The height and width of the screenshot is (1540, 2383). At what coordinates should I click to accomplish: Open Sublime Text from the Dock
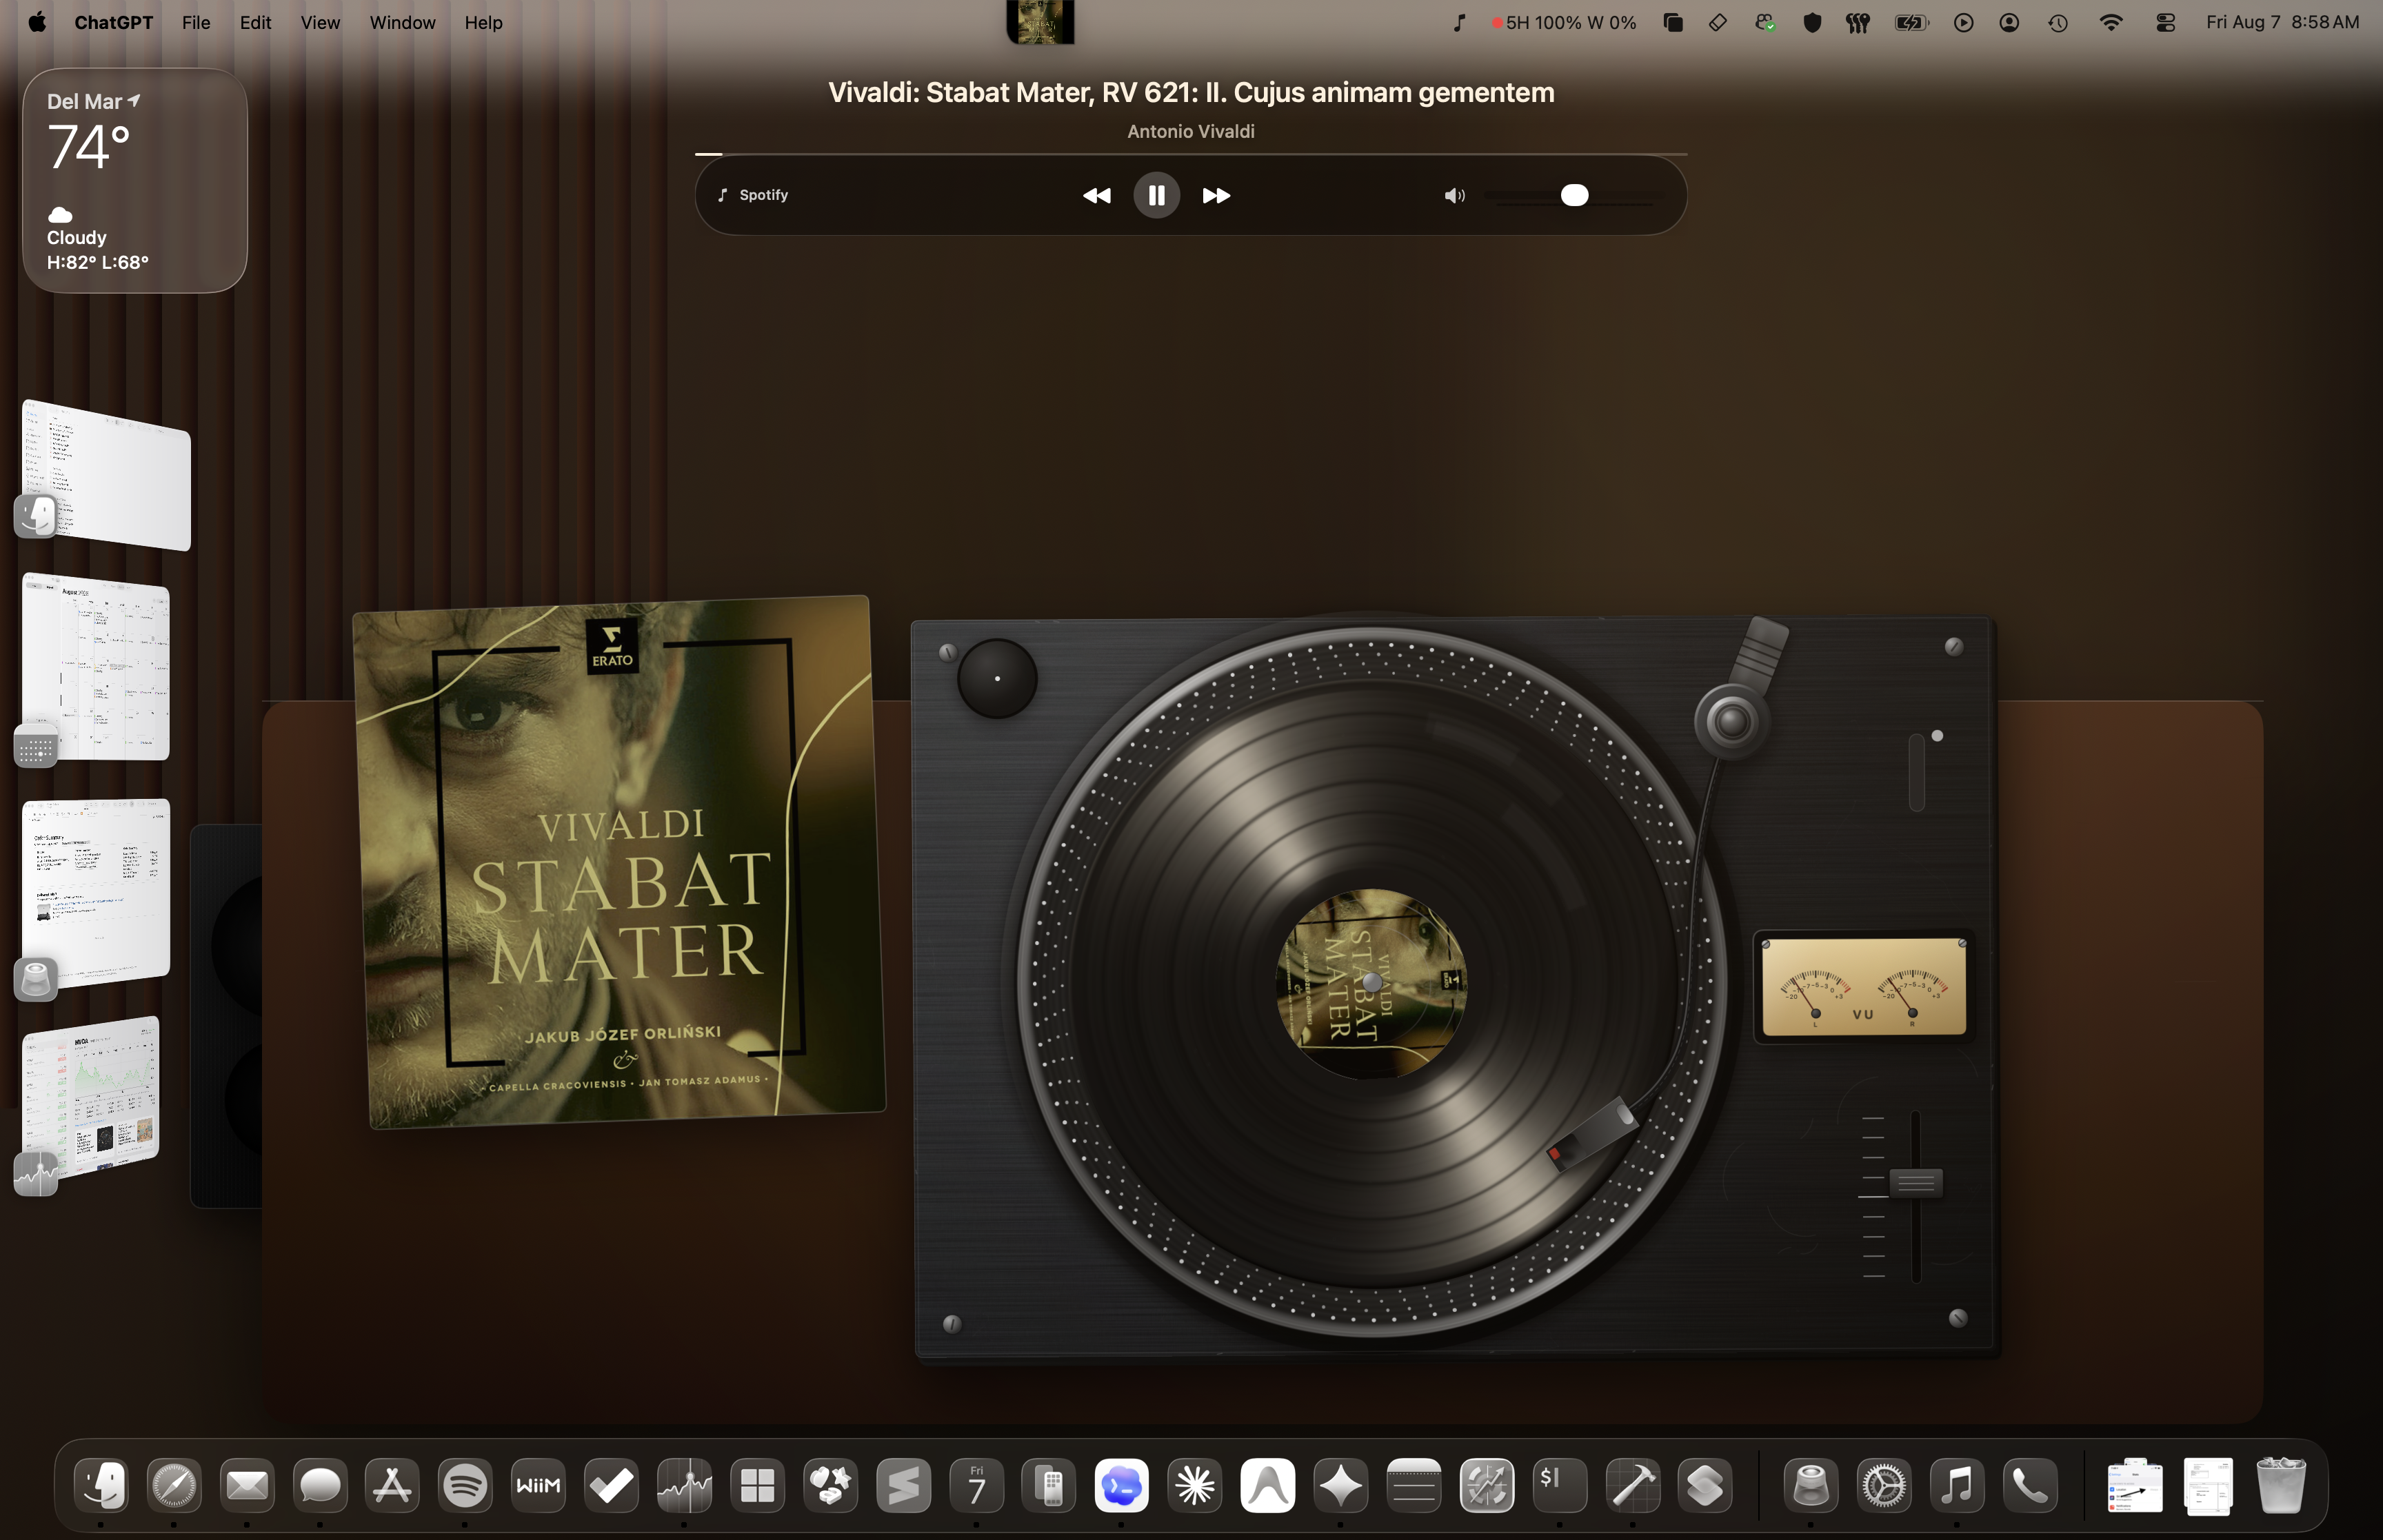(x=903, y=1485)
